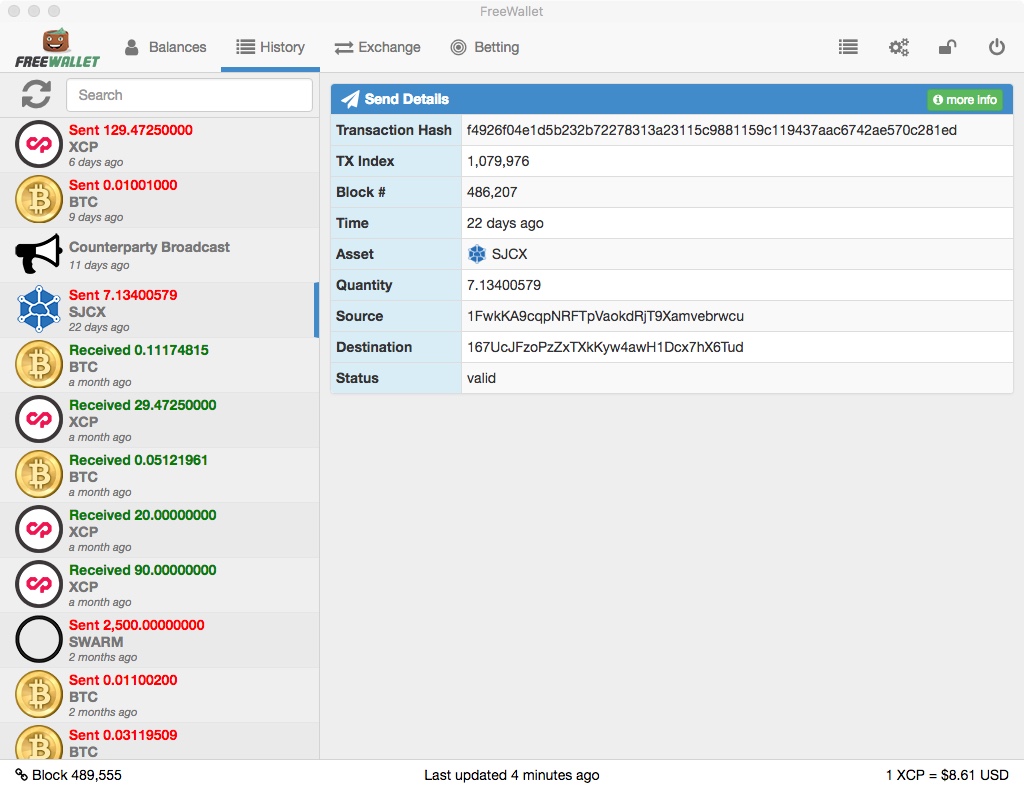Select the Received 0.05121961 BTC transaction
This screenshot has width=1024, height=790.
coord(159,475)
